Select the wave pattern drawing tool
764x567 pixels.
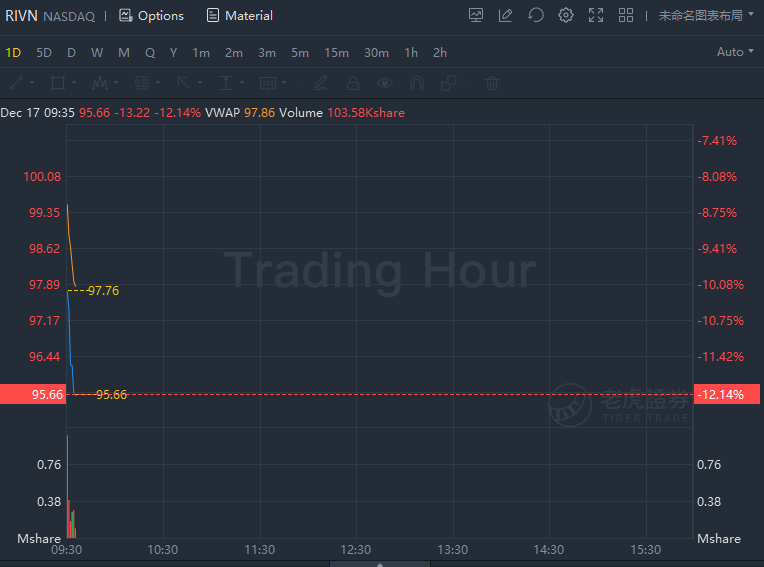[100, 83]
